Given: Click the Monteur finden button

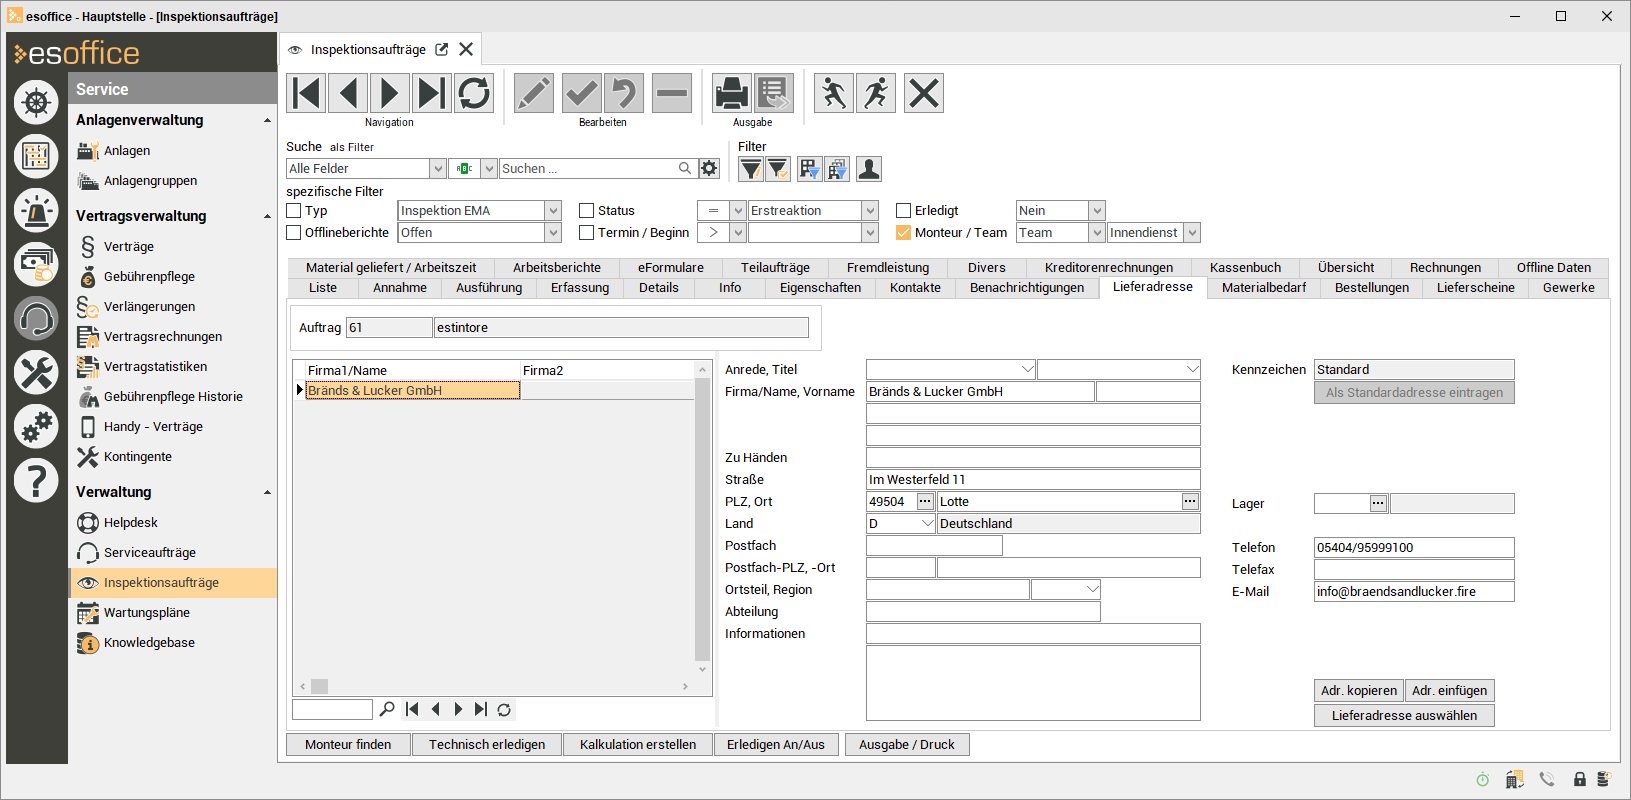Looking at the screenshot, I should 348,744.
